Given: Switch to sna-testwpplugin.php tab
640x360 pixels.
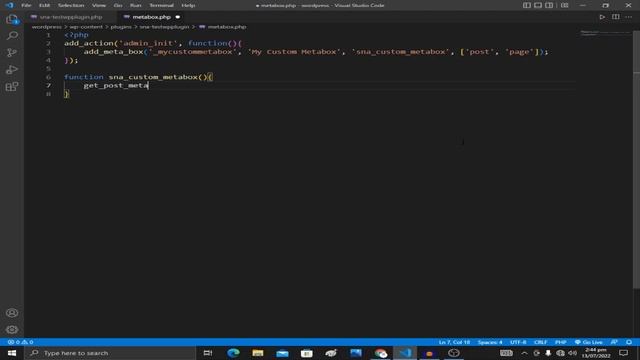Looking at the screenshot, I should tap(71, 17).
